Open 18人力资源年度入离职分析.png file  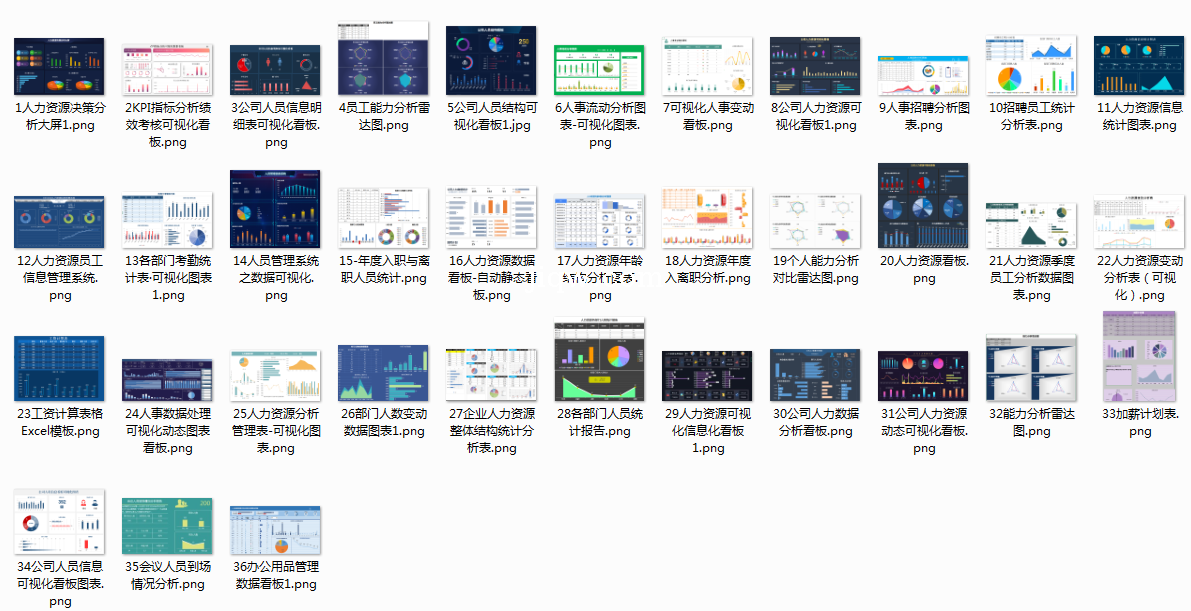tap(708, 218)
